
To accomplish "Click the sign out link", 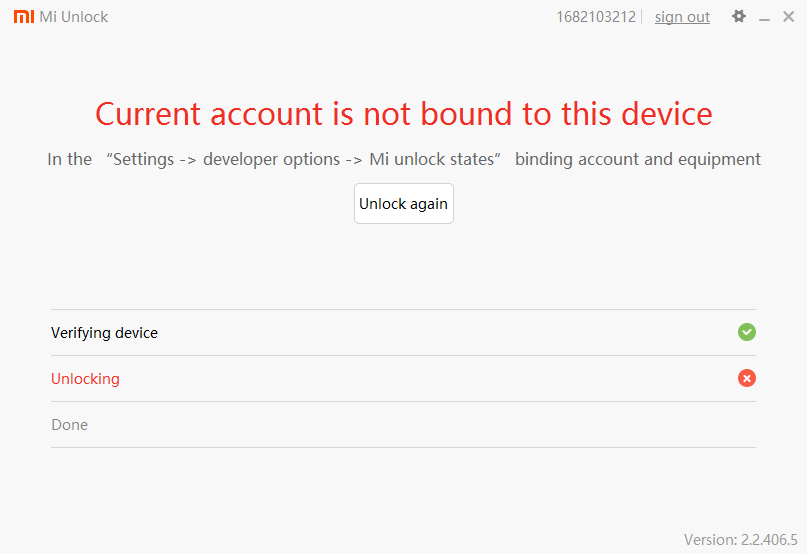I will [x=682, y=17].
